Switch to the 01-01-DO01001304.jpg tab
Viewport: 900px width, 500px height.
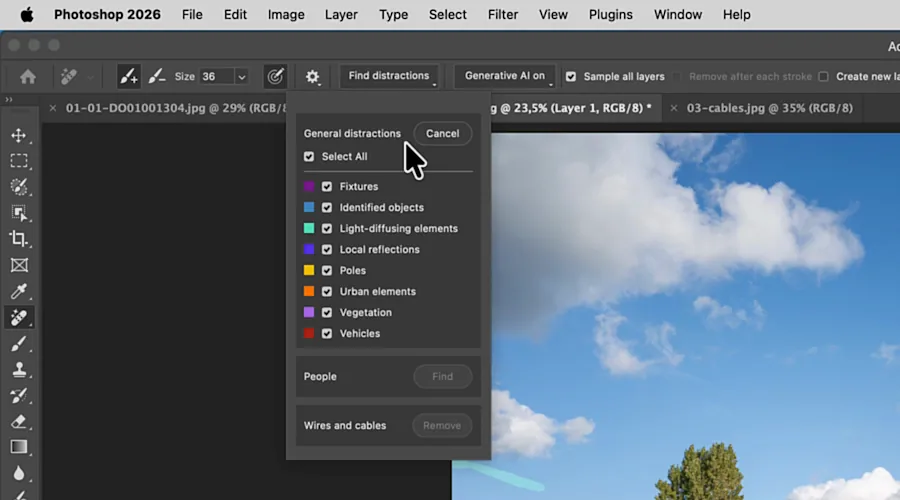pyautogui.click(x=175, y=108)
